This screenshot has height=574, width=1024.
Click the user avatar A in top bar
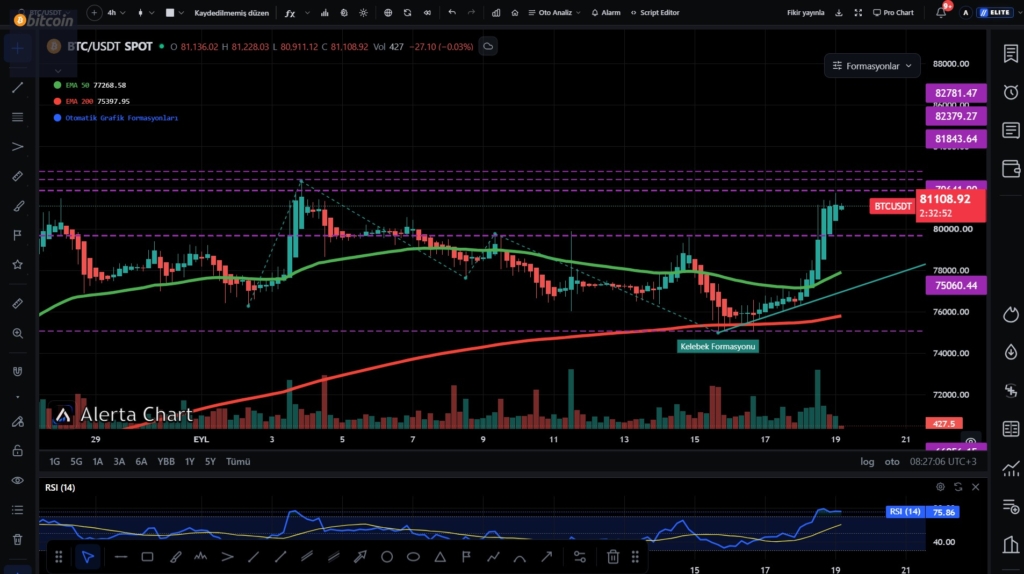[965, 12]
